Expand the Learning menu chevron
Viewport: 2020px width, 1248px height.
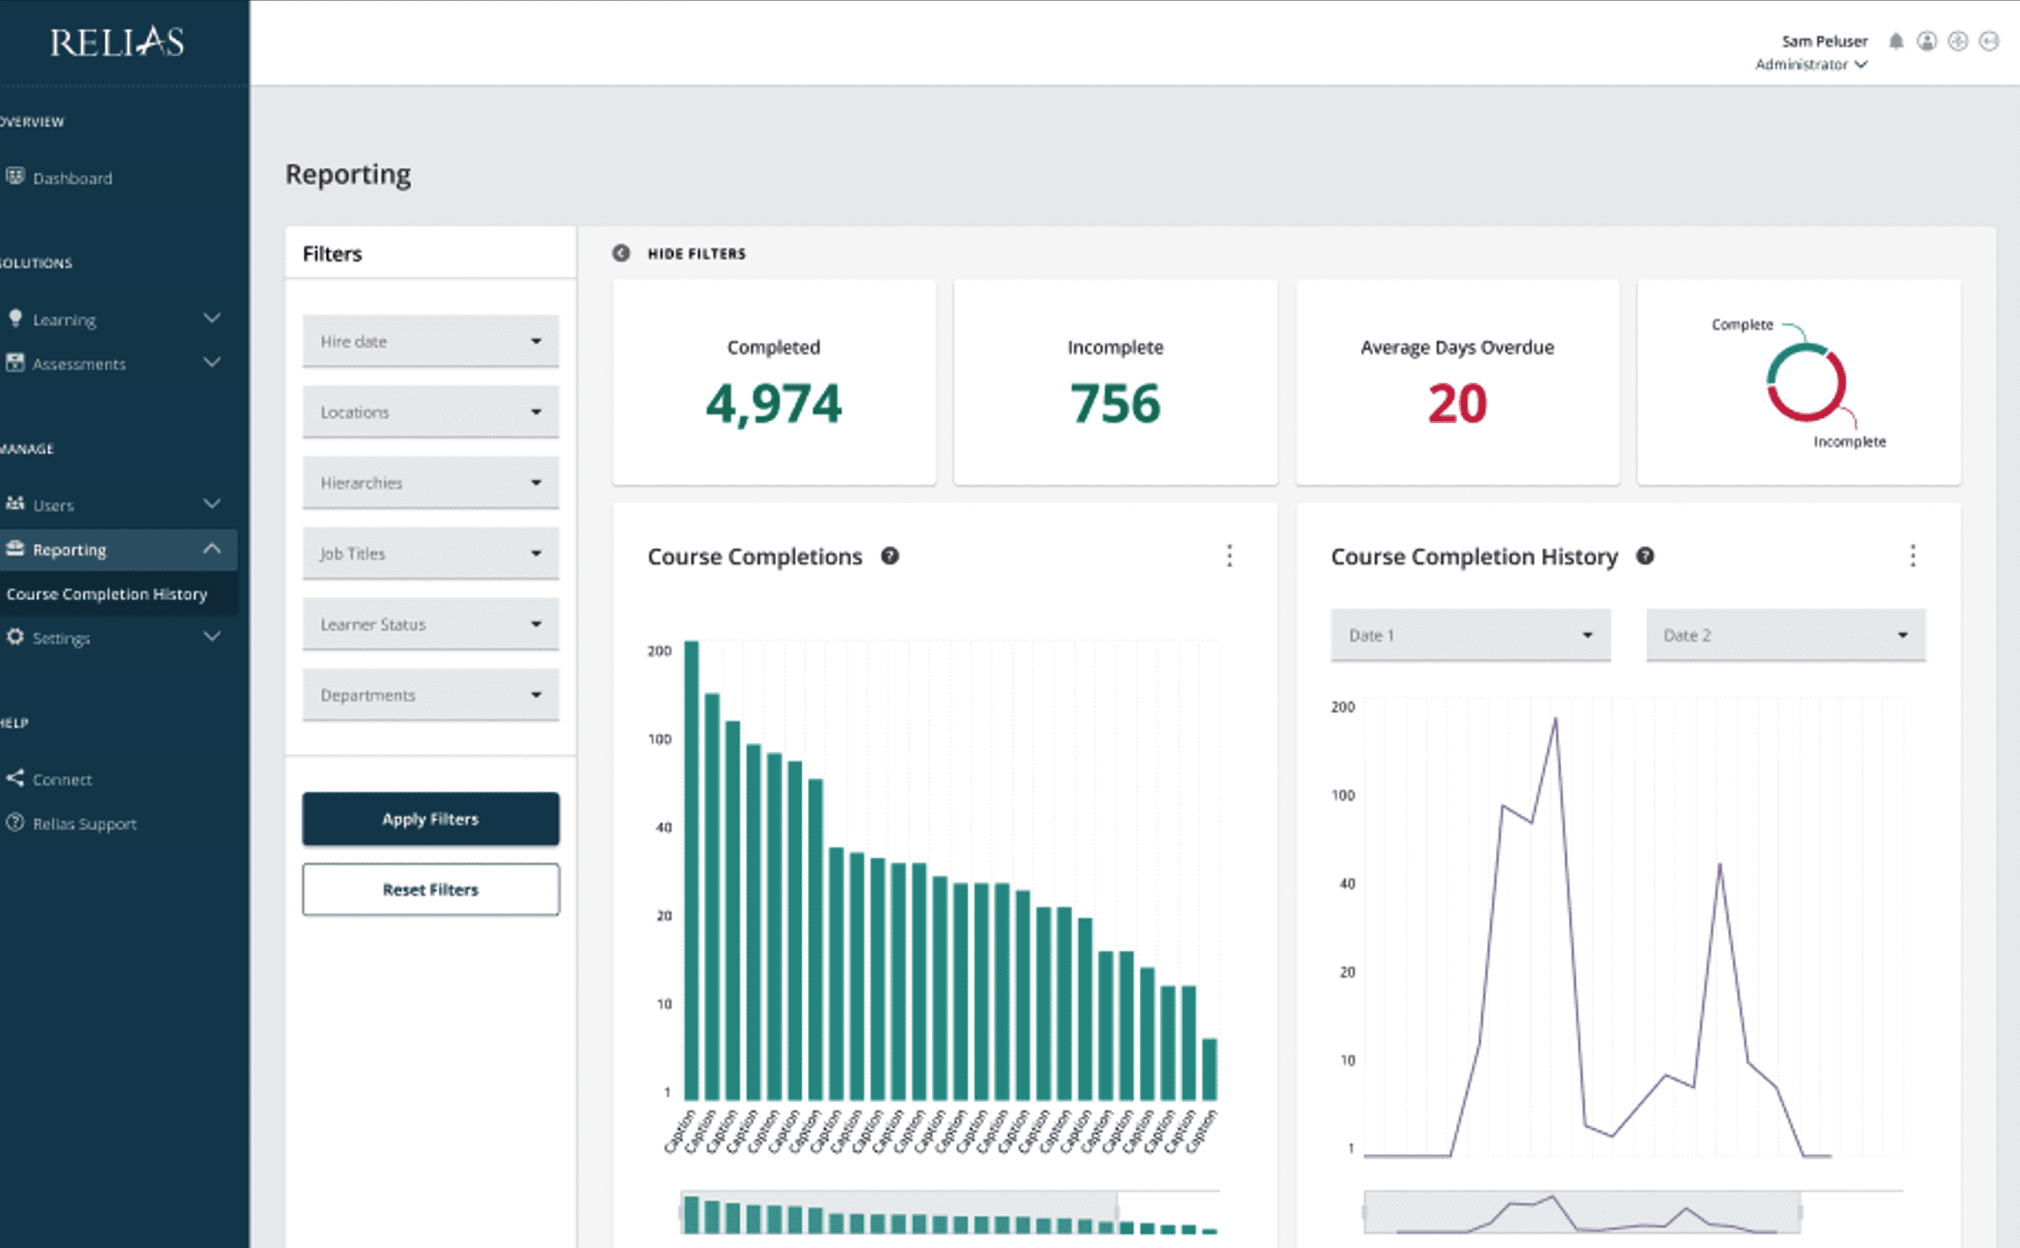click(x=211, y=318)
